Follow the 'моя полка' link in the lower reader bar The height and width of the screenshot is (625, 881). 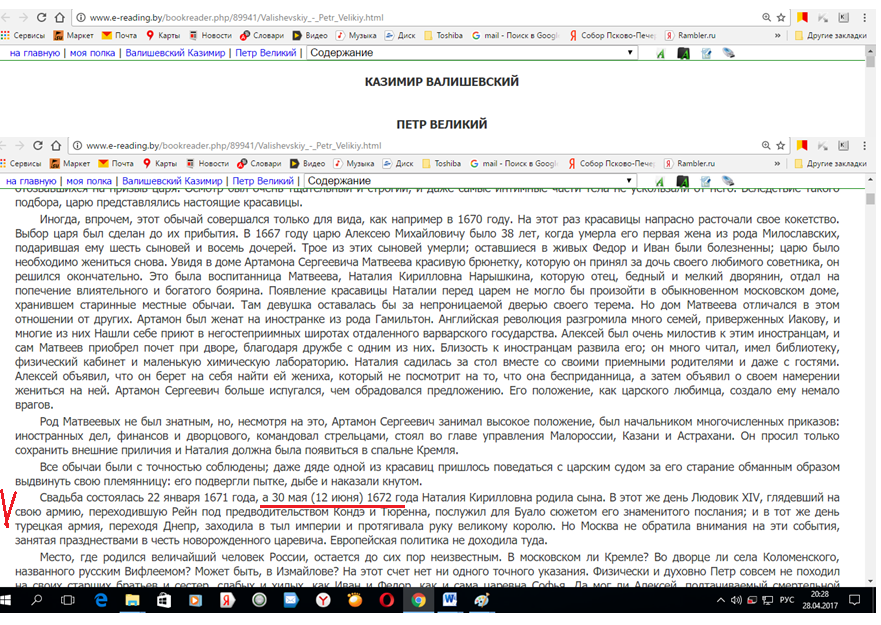(89, 181)
